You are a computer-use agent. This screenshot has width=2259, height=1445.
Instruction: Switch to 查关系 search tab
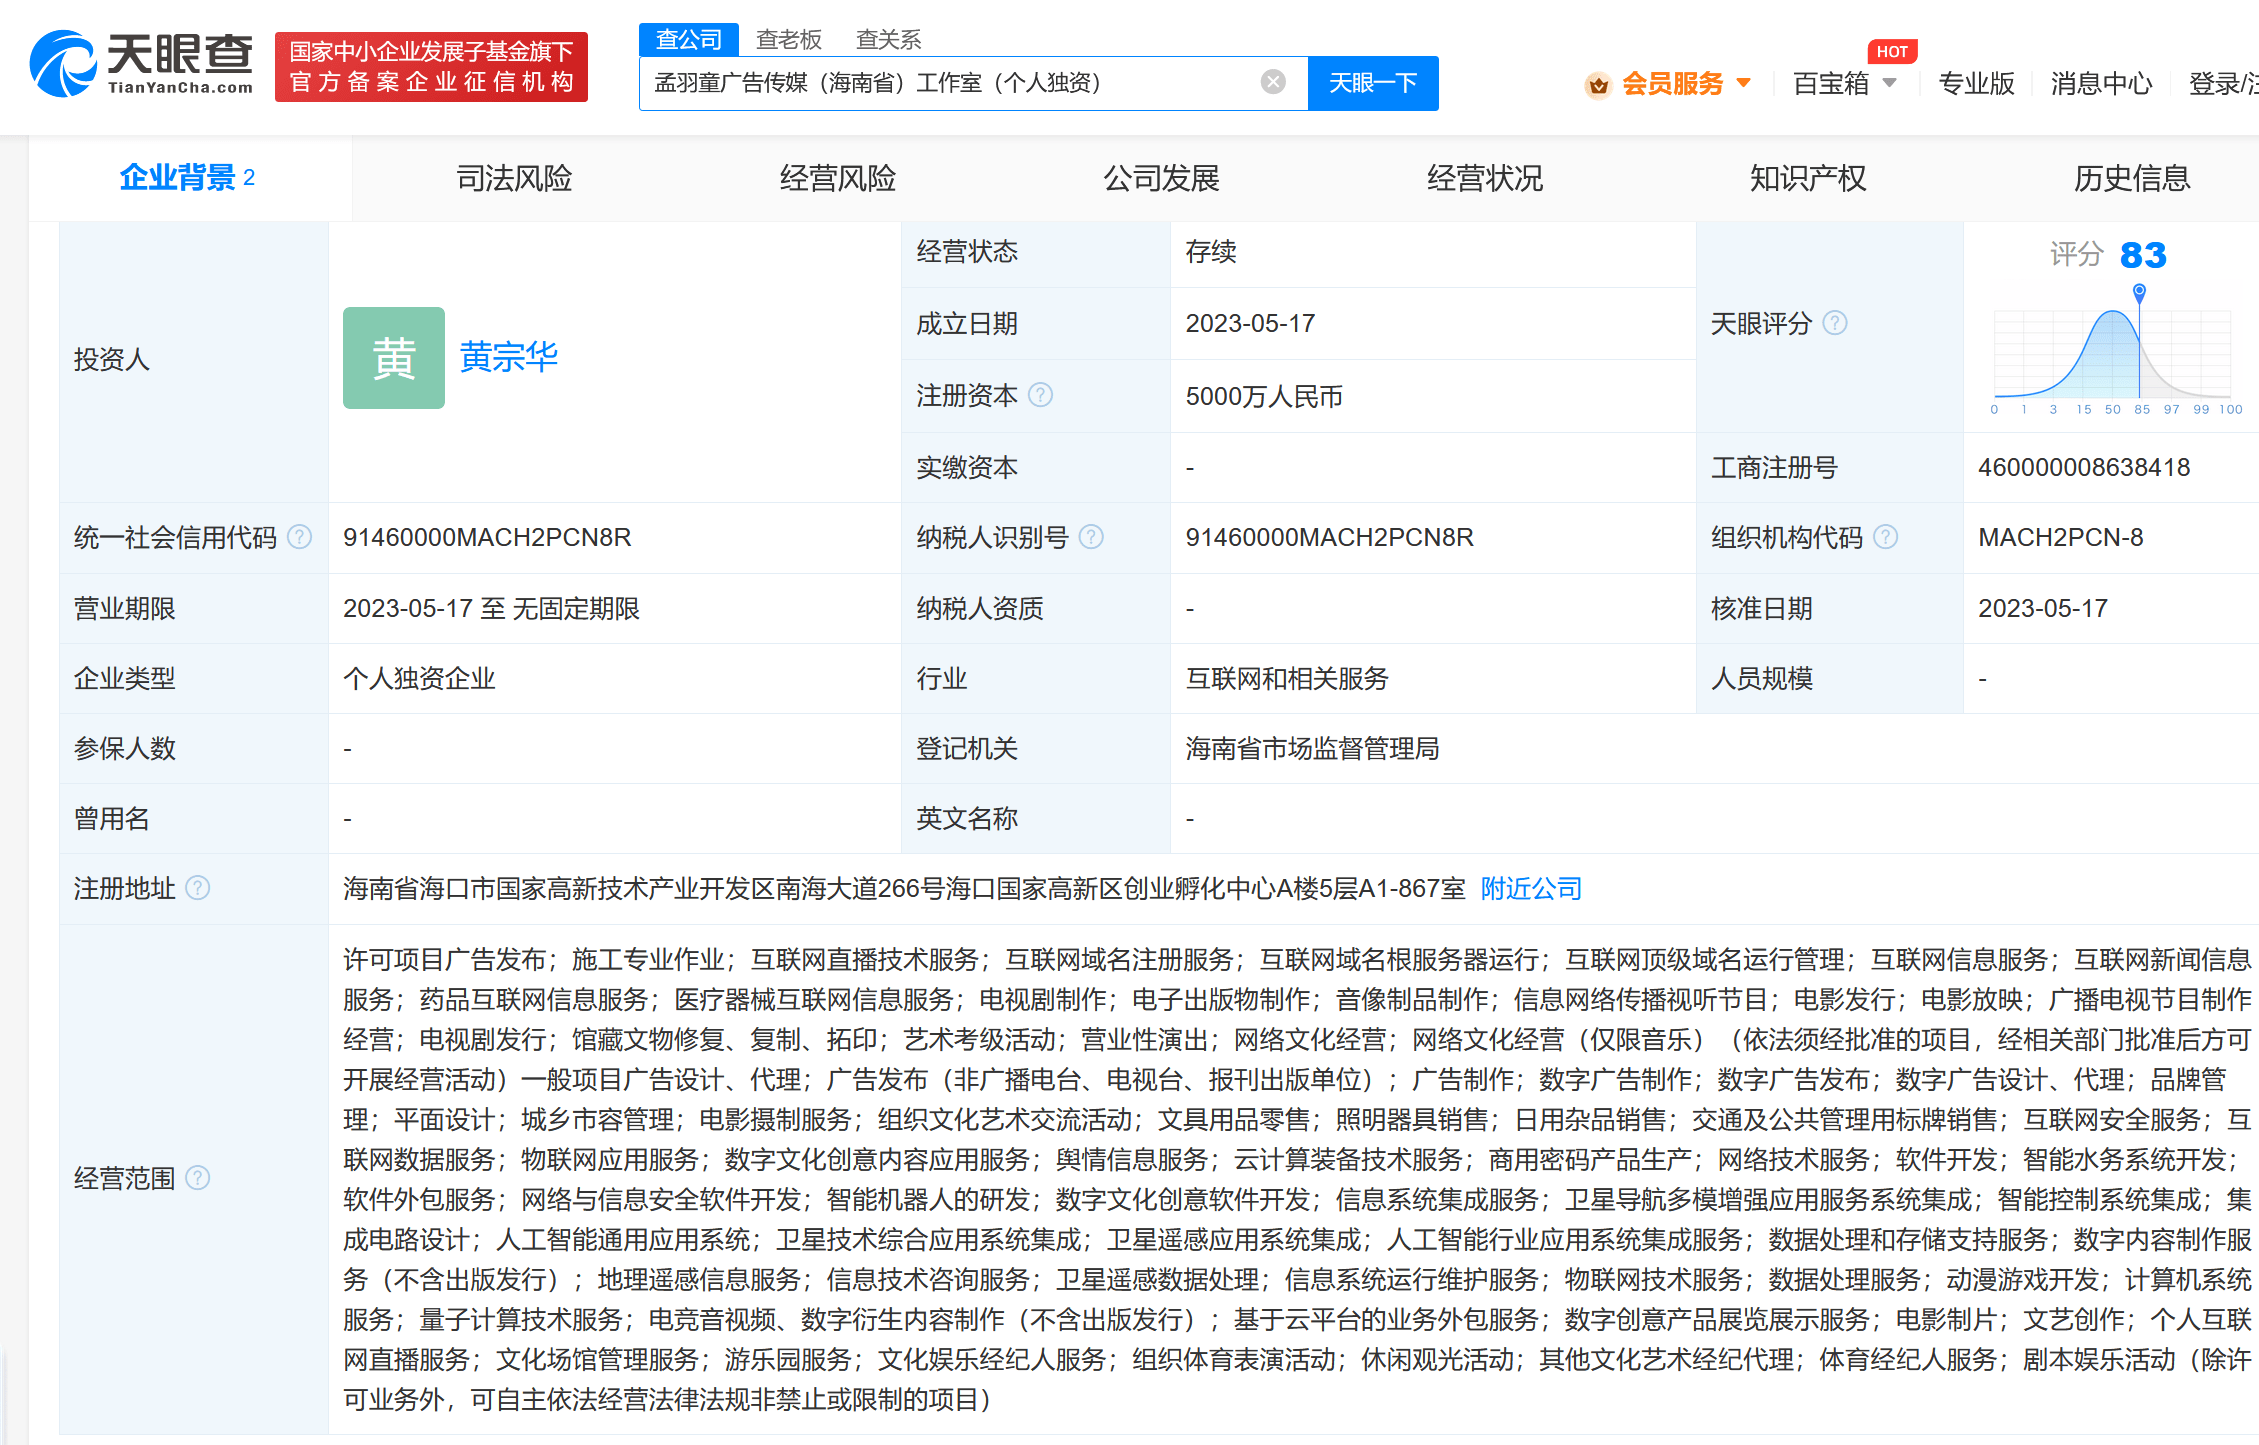[888, 39]
